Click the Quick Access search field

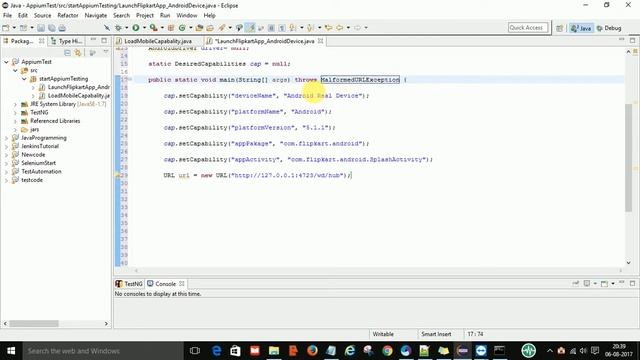click(528, 28)
